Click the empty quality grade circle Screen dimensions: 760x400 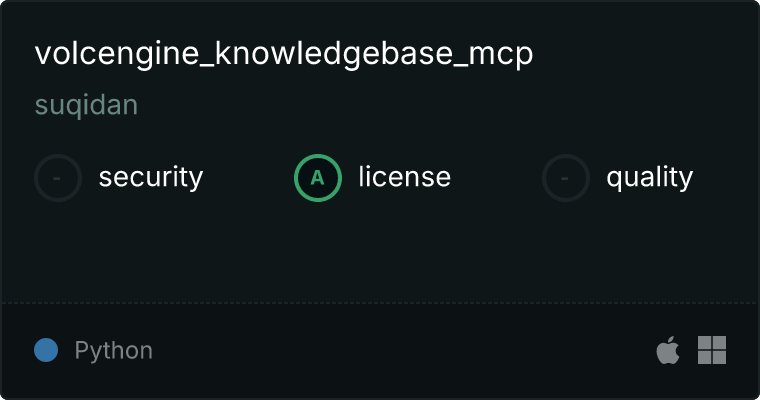[x=566, y=178]
